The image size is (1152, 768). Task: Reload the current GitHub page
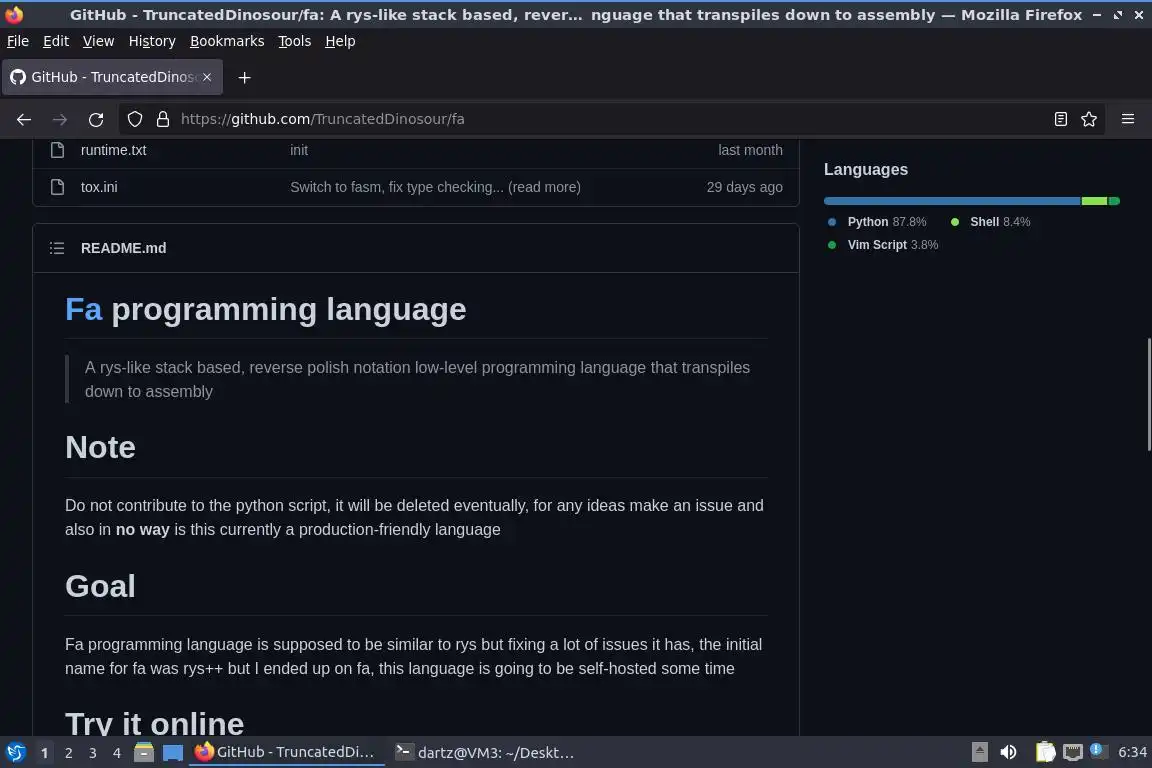pos(96,119)
